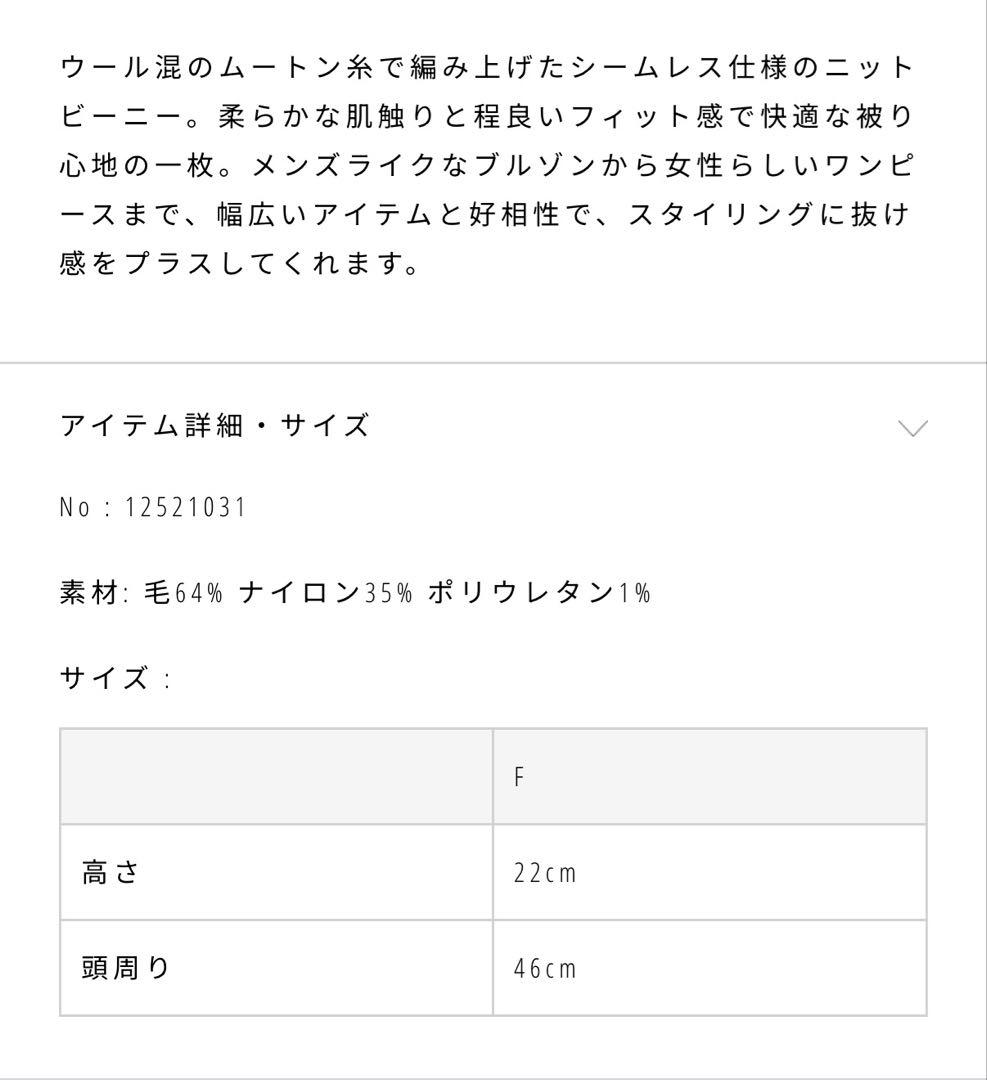
Task: Select the F size column header
Action: coord(519,777)
